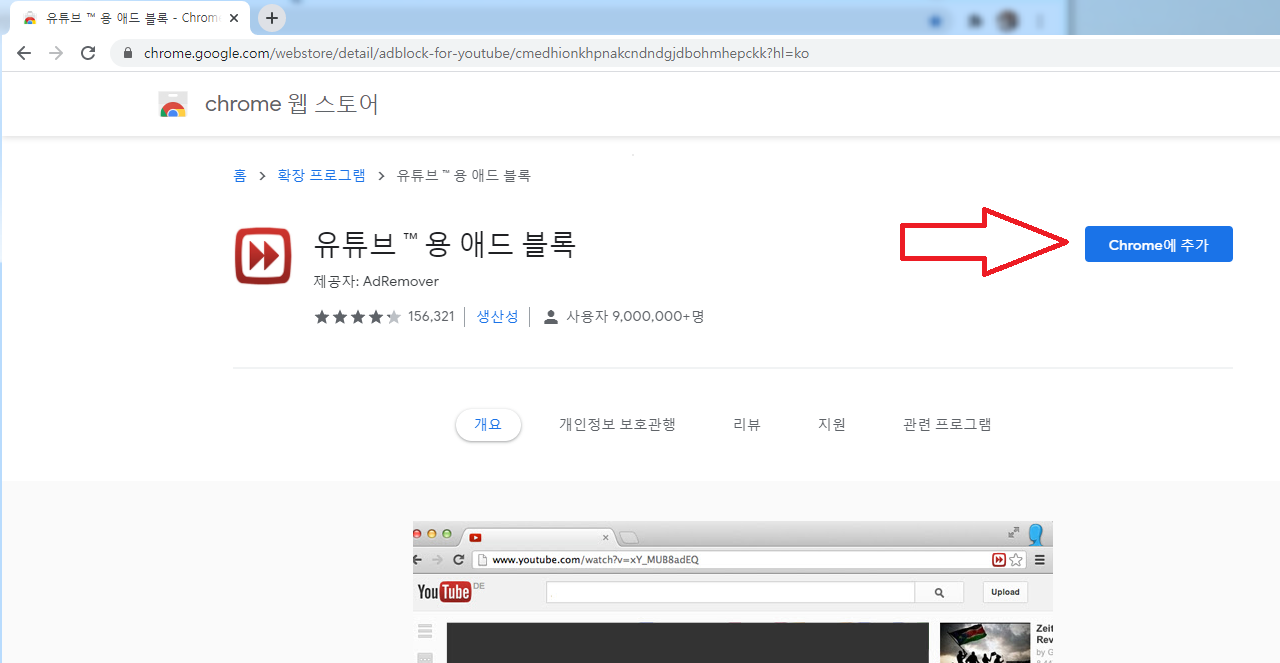The width and height of the screenshot is (1280, 663).
Task: Click the red AdBlock extension icon
Action: tap(263, 256)
